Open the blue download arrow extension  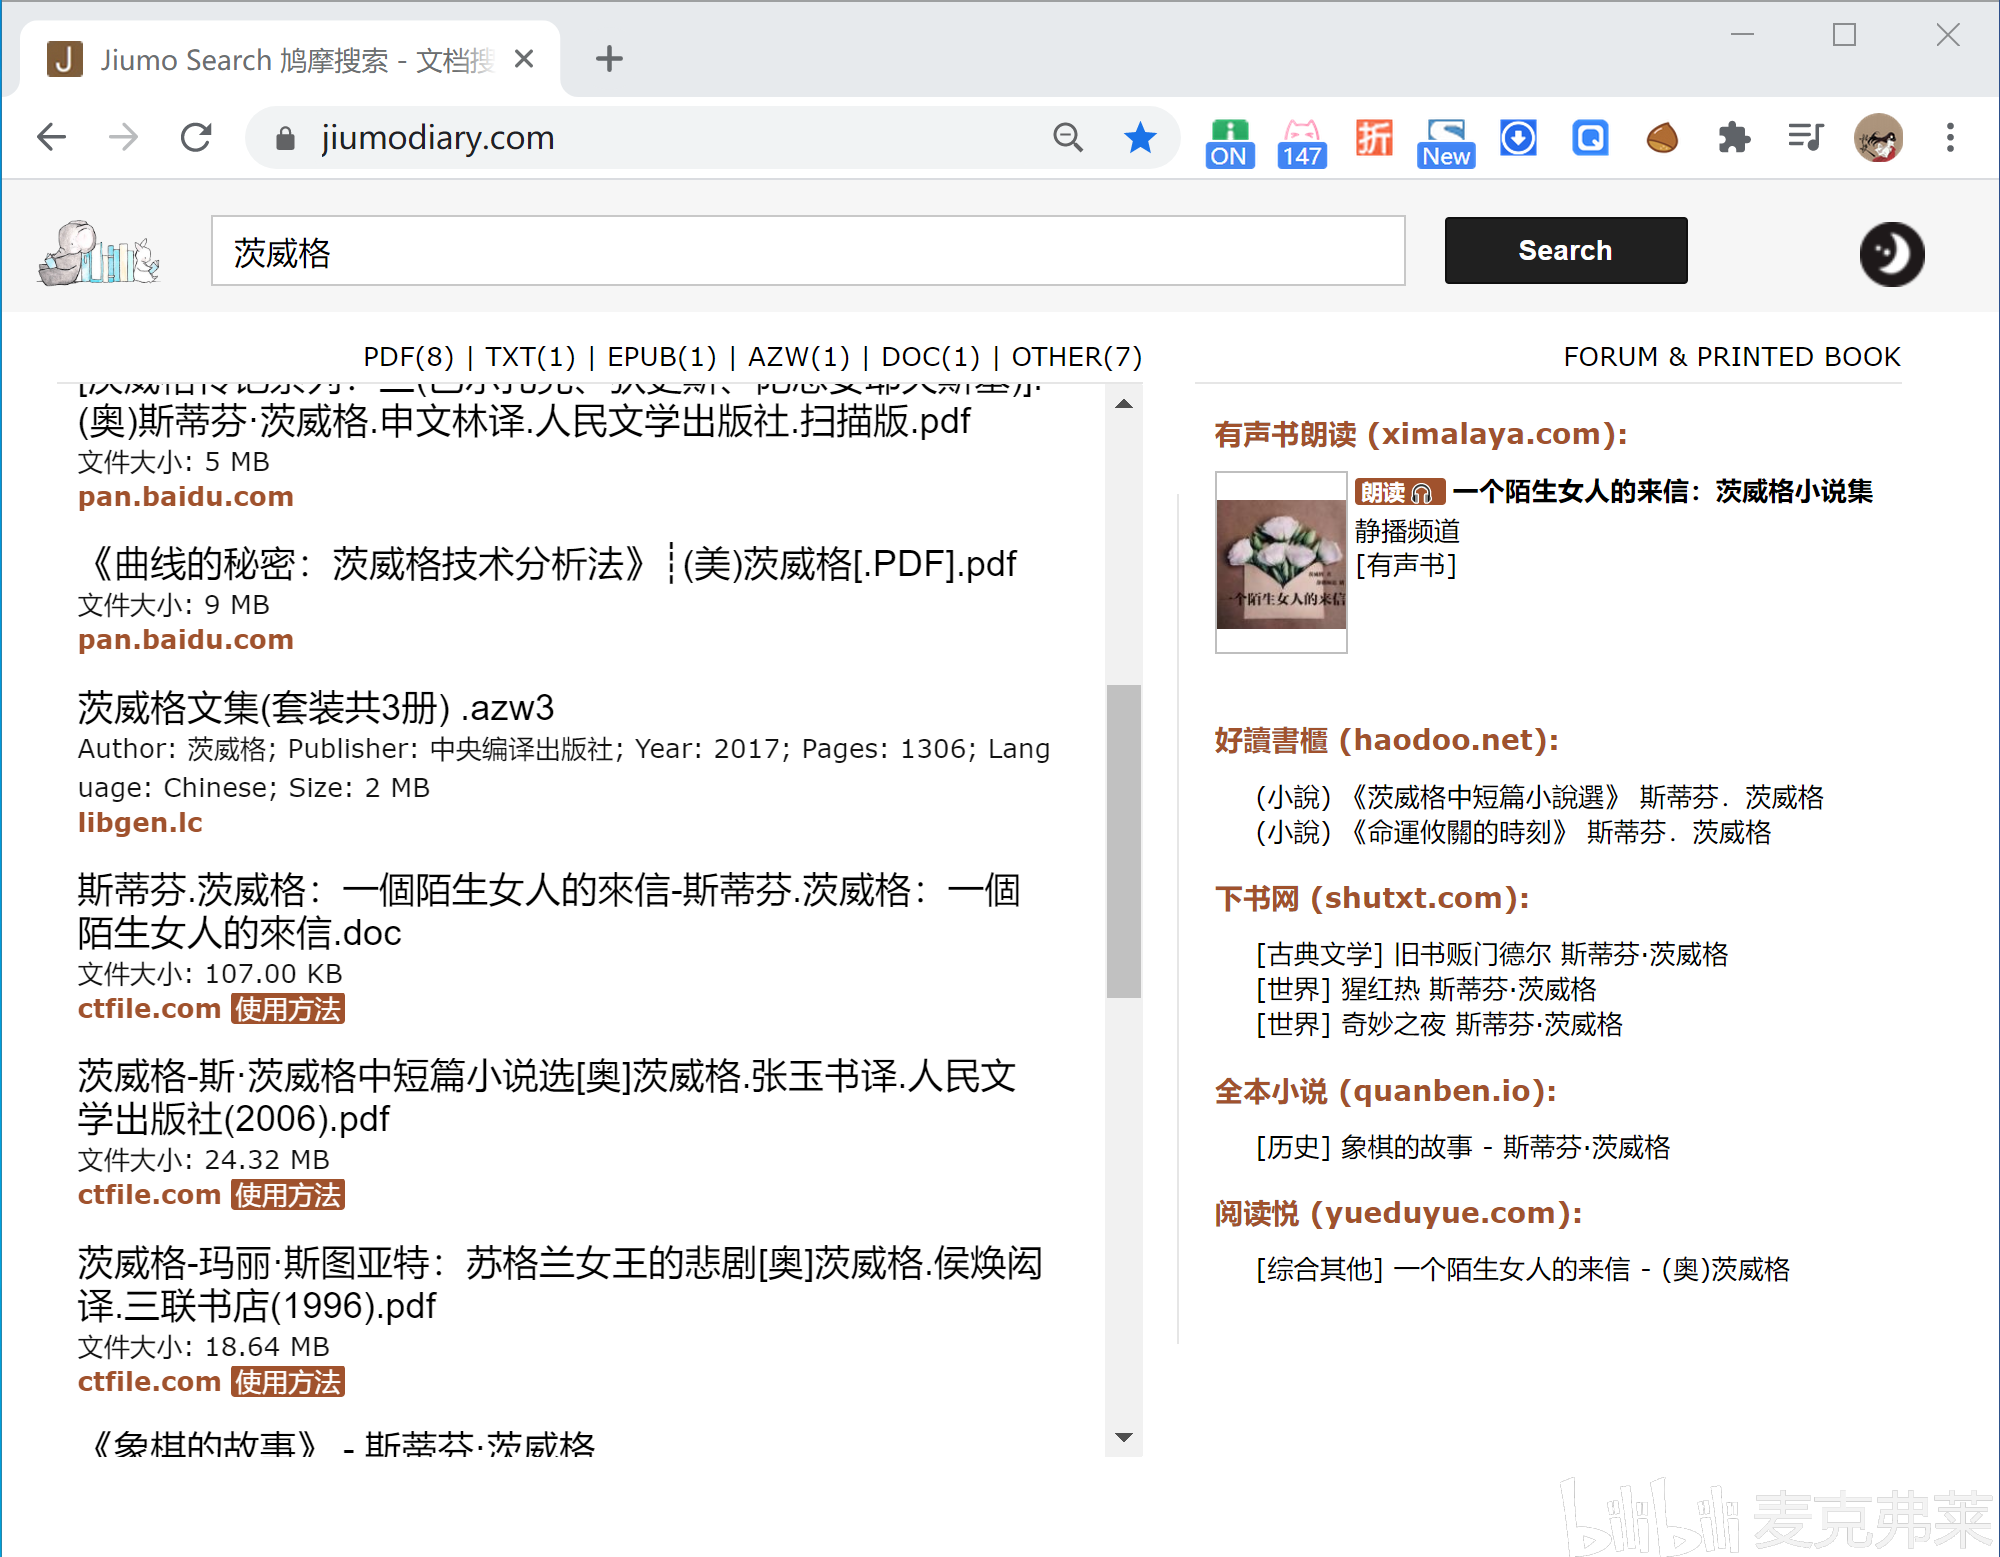click(x=1518, y=138)
